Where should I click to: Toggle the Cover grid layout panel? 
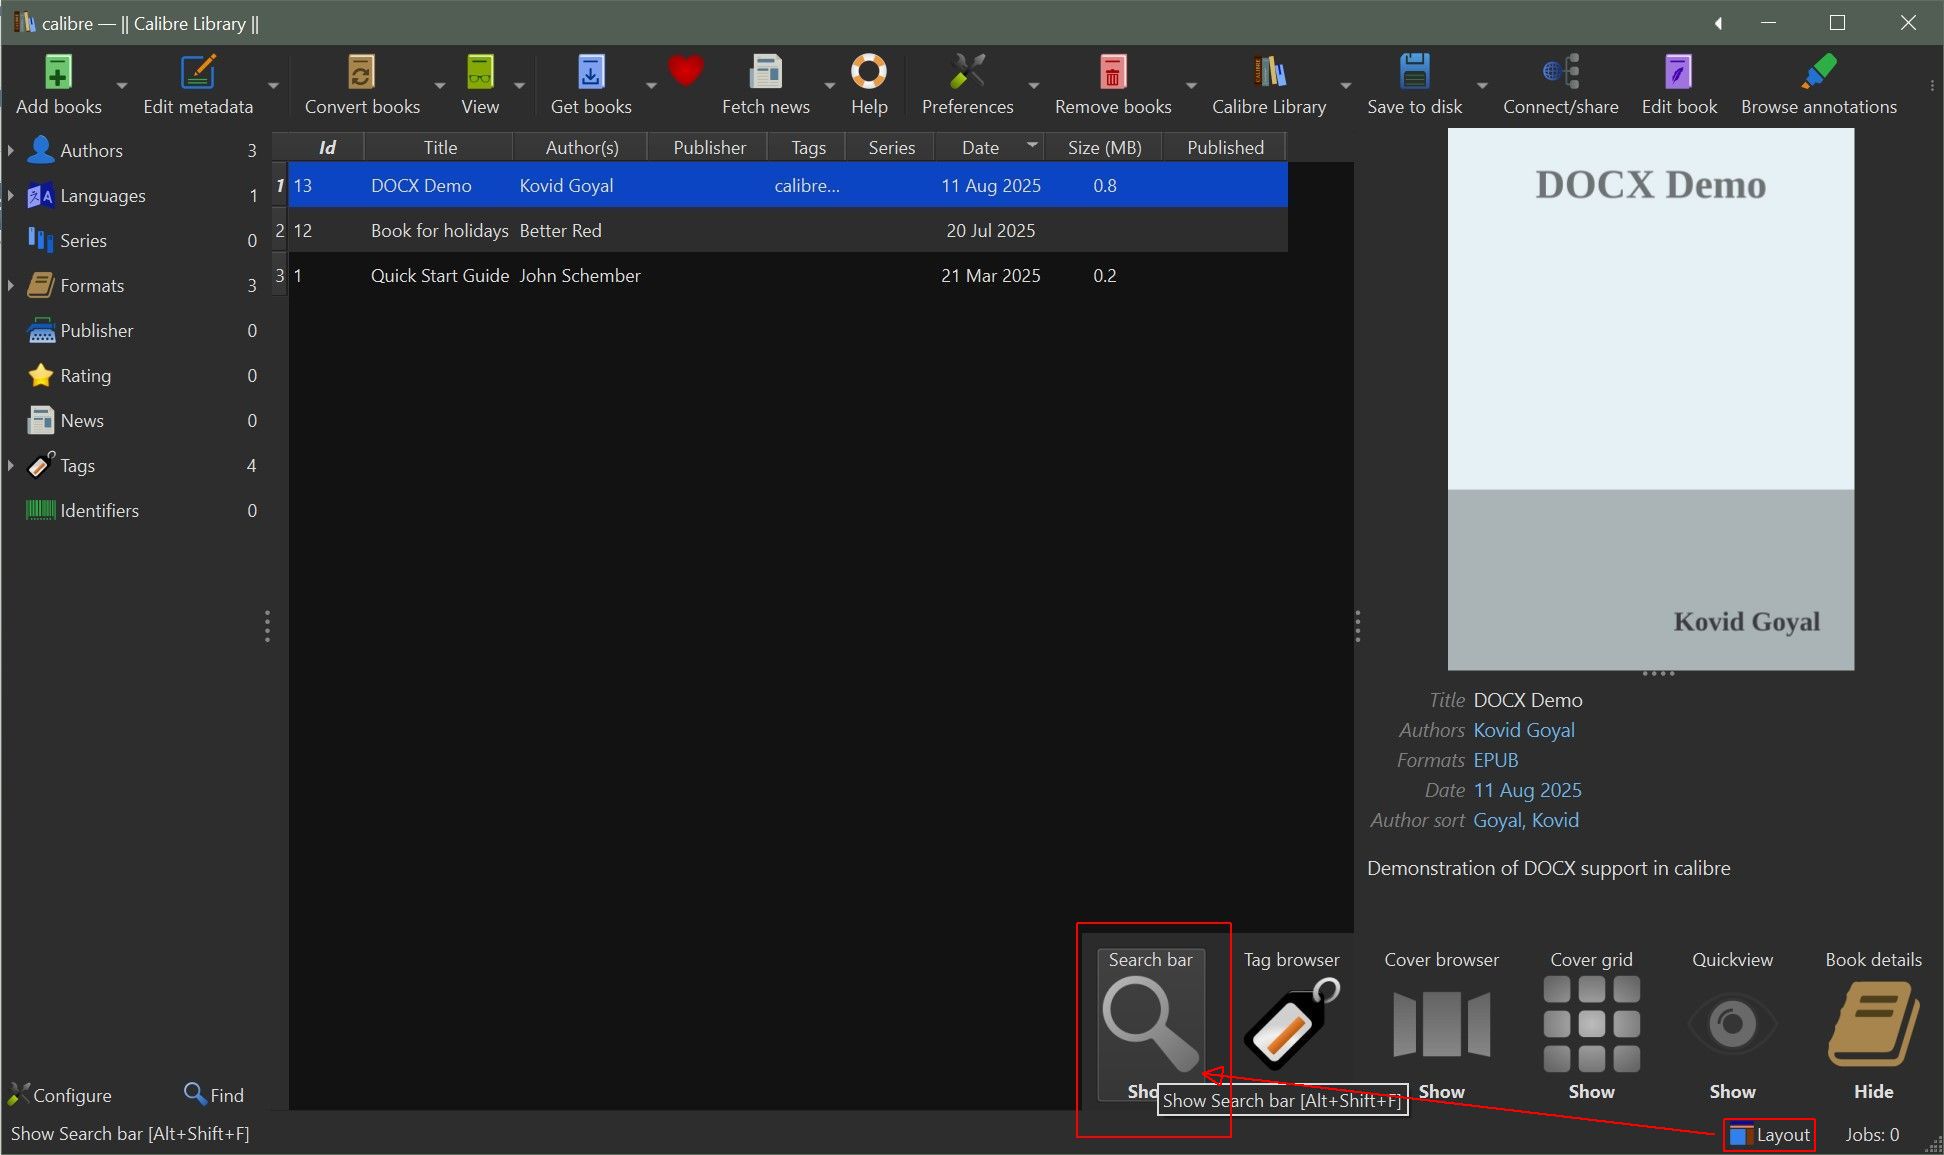pyautogui.click(x=1590, y=1024)
